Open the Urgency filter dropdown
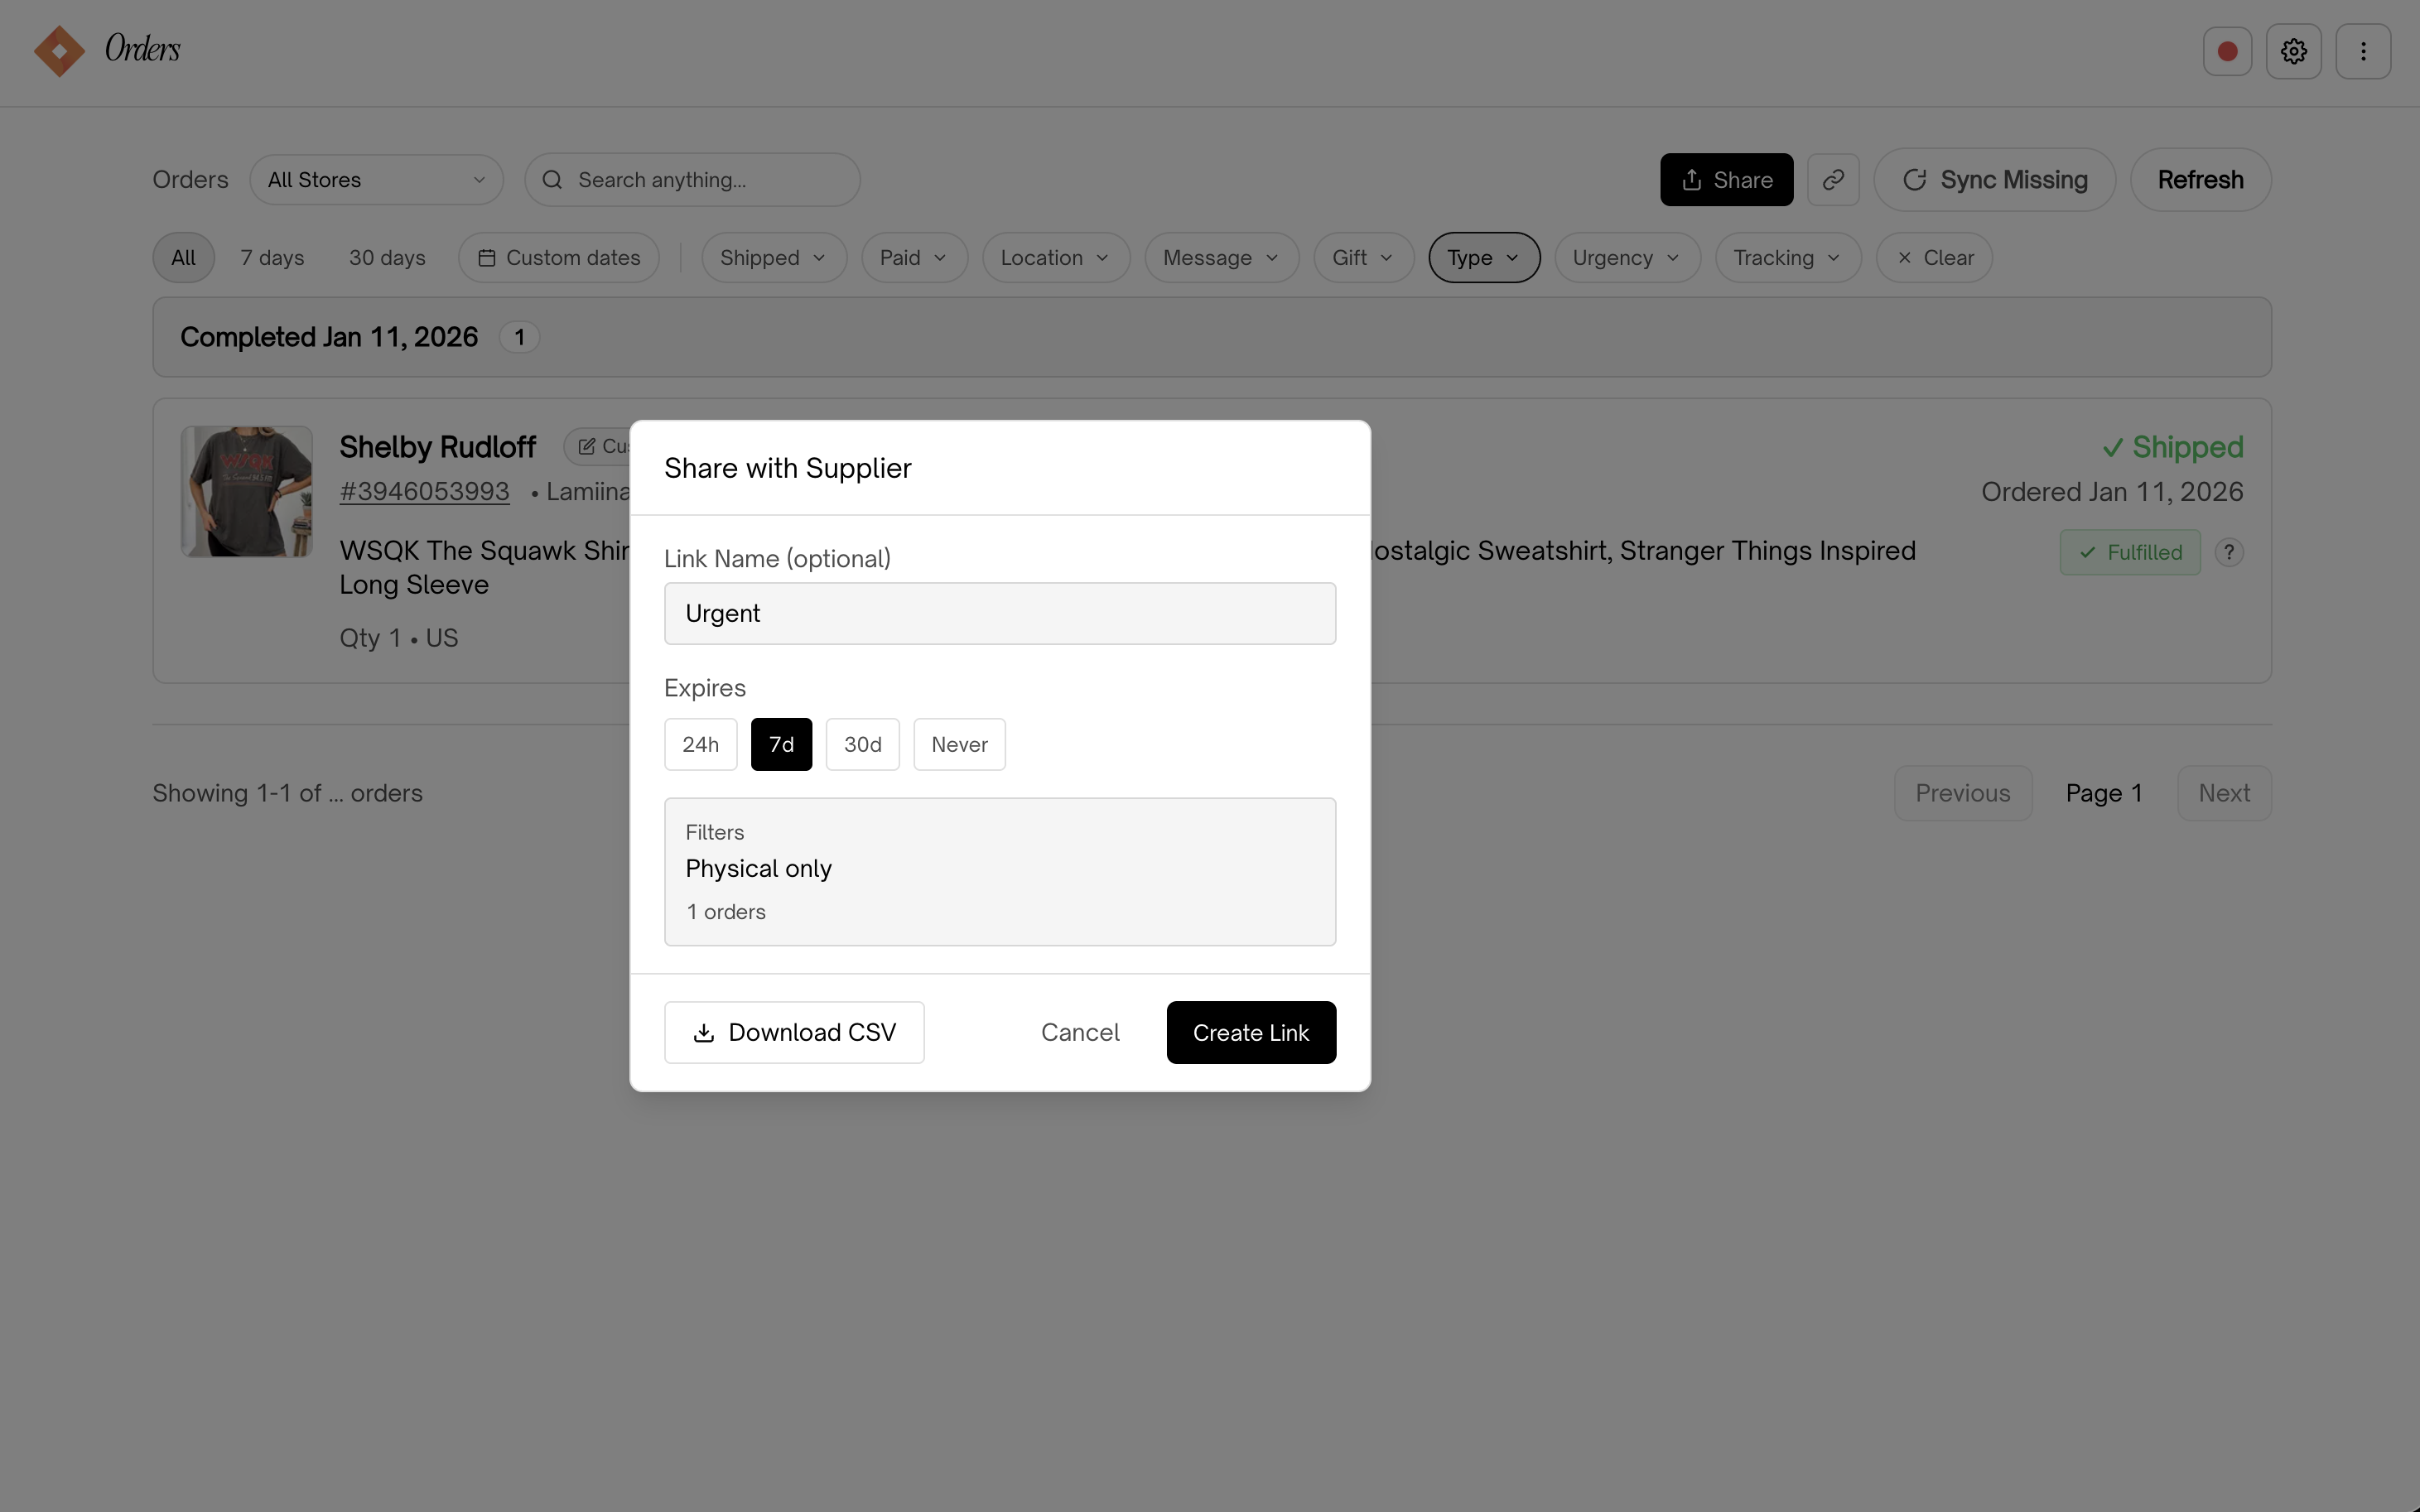Image resolution: width=2420 pixels, height=1512 pixels. [1627, 257]
